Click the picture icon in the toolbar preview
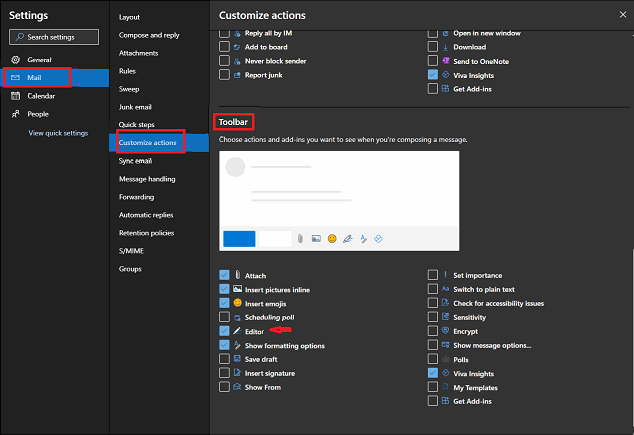This screenshot has width=634, height=435. 316,239
